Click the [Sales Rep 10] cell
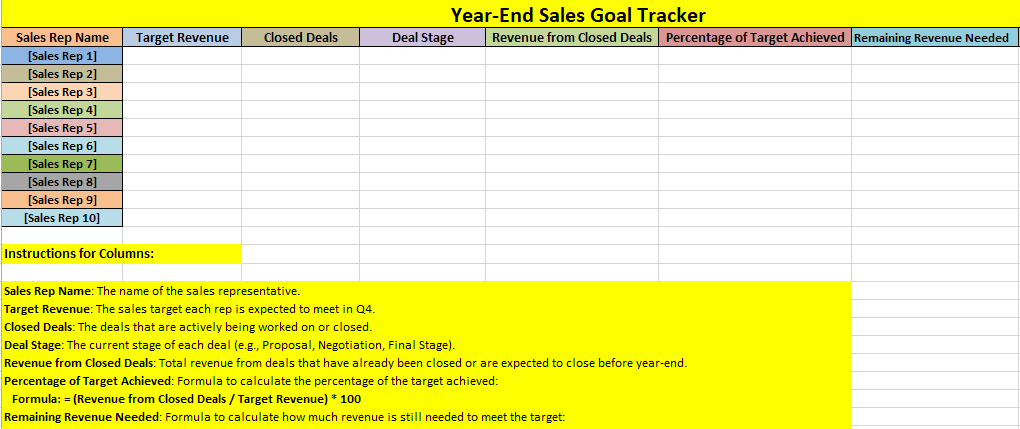Image resolution: width=1020 pixels, height=429 pixels. [62, 218]
